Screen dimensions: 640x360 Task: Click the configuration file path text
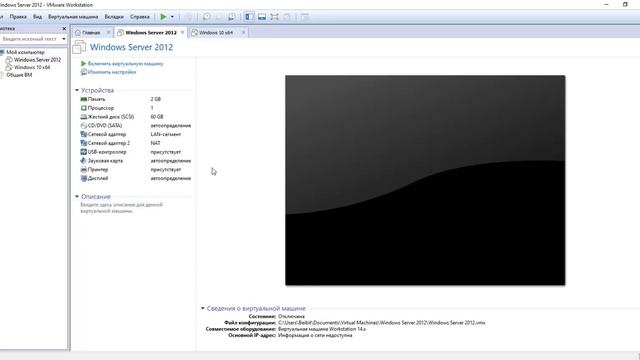click(x=382, y=322)
